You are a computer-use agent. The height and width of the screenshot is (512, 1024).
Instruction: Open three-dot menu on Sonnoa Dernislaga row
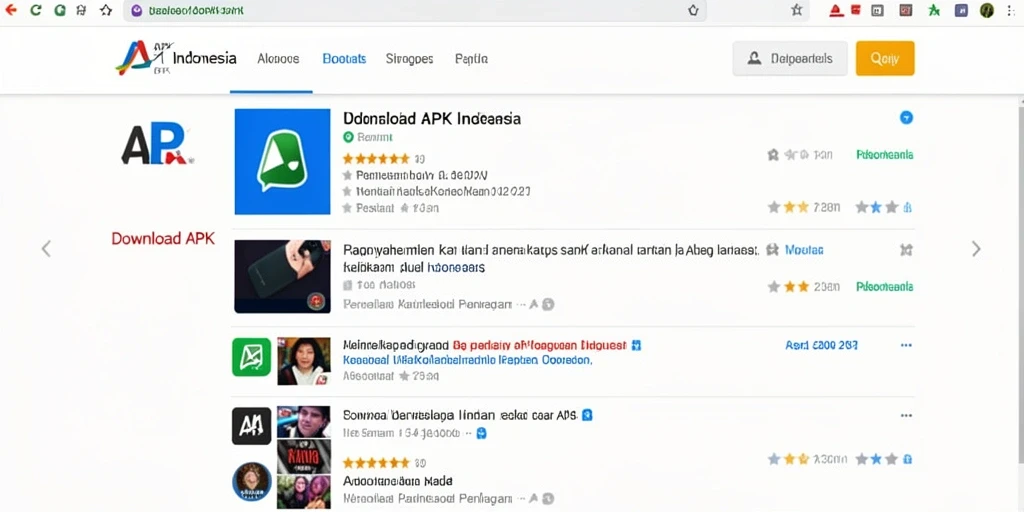pos(906,415)
